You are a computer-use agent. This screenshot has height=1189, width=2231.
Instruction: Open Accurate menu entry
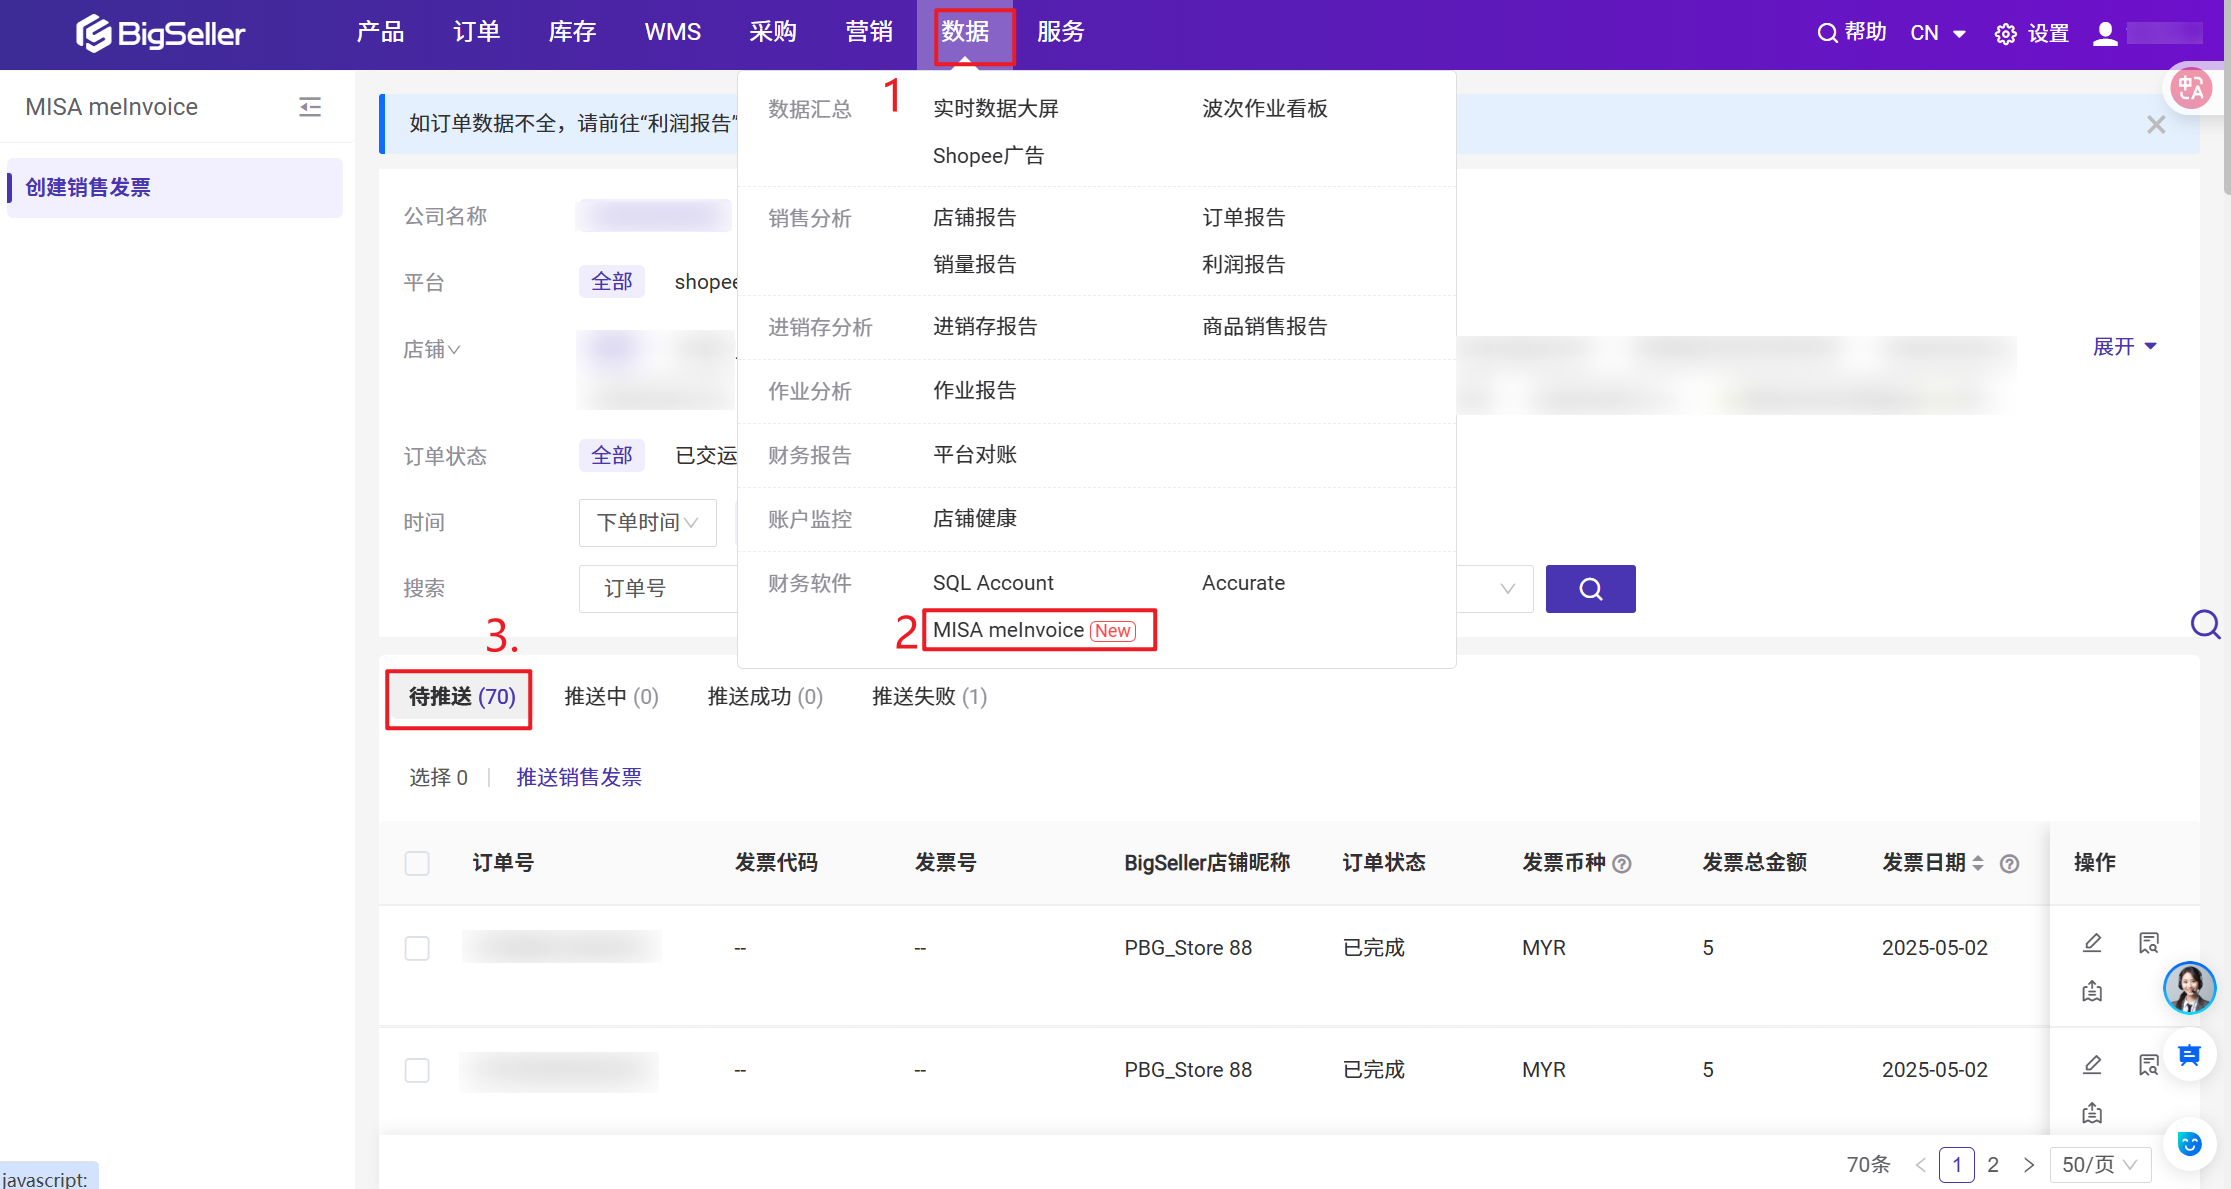[x=1243, y=583]
